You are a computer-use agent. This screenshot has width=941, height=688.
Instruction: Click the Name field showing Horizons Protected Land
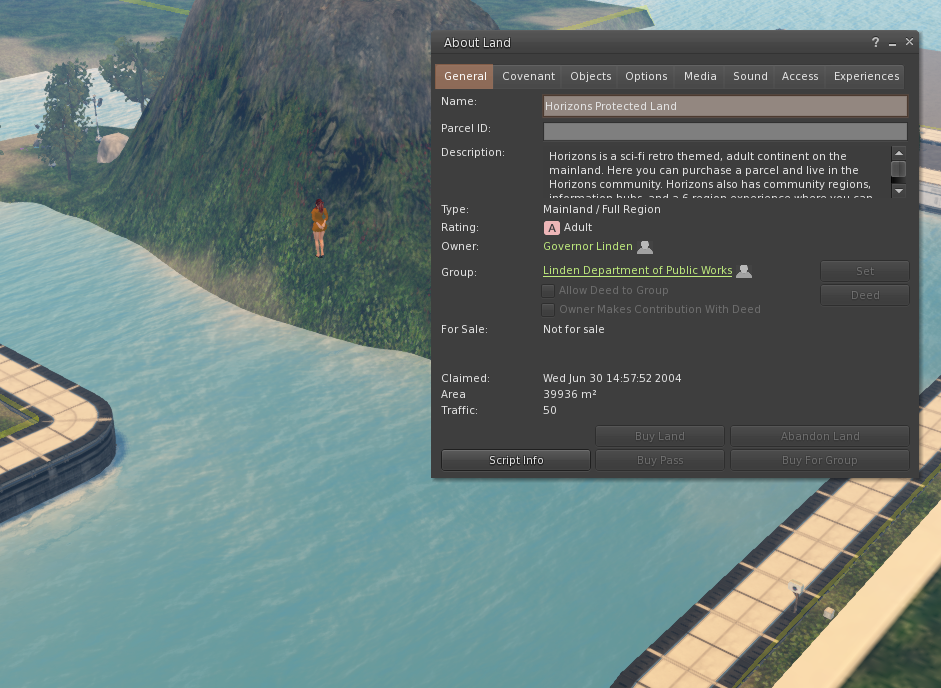(x=724, y=106)
